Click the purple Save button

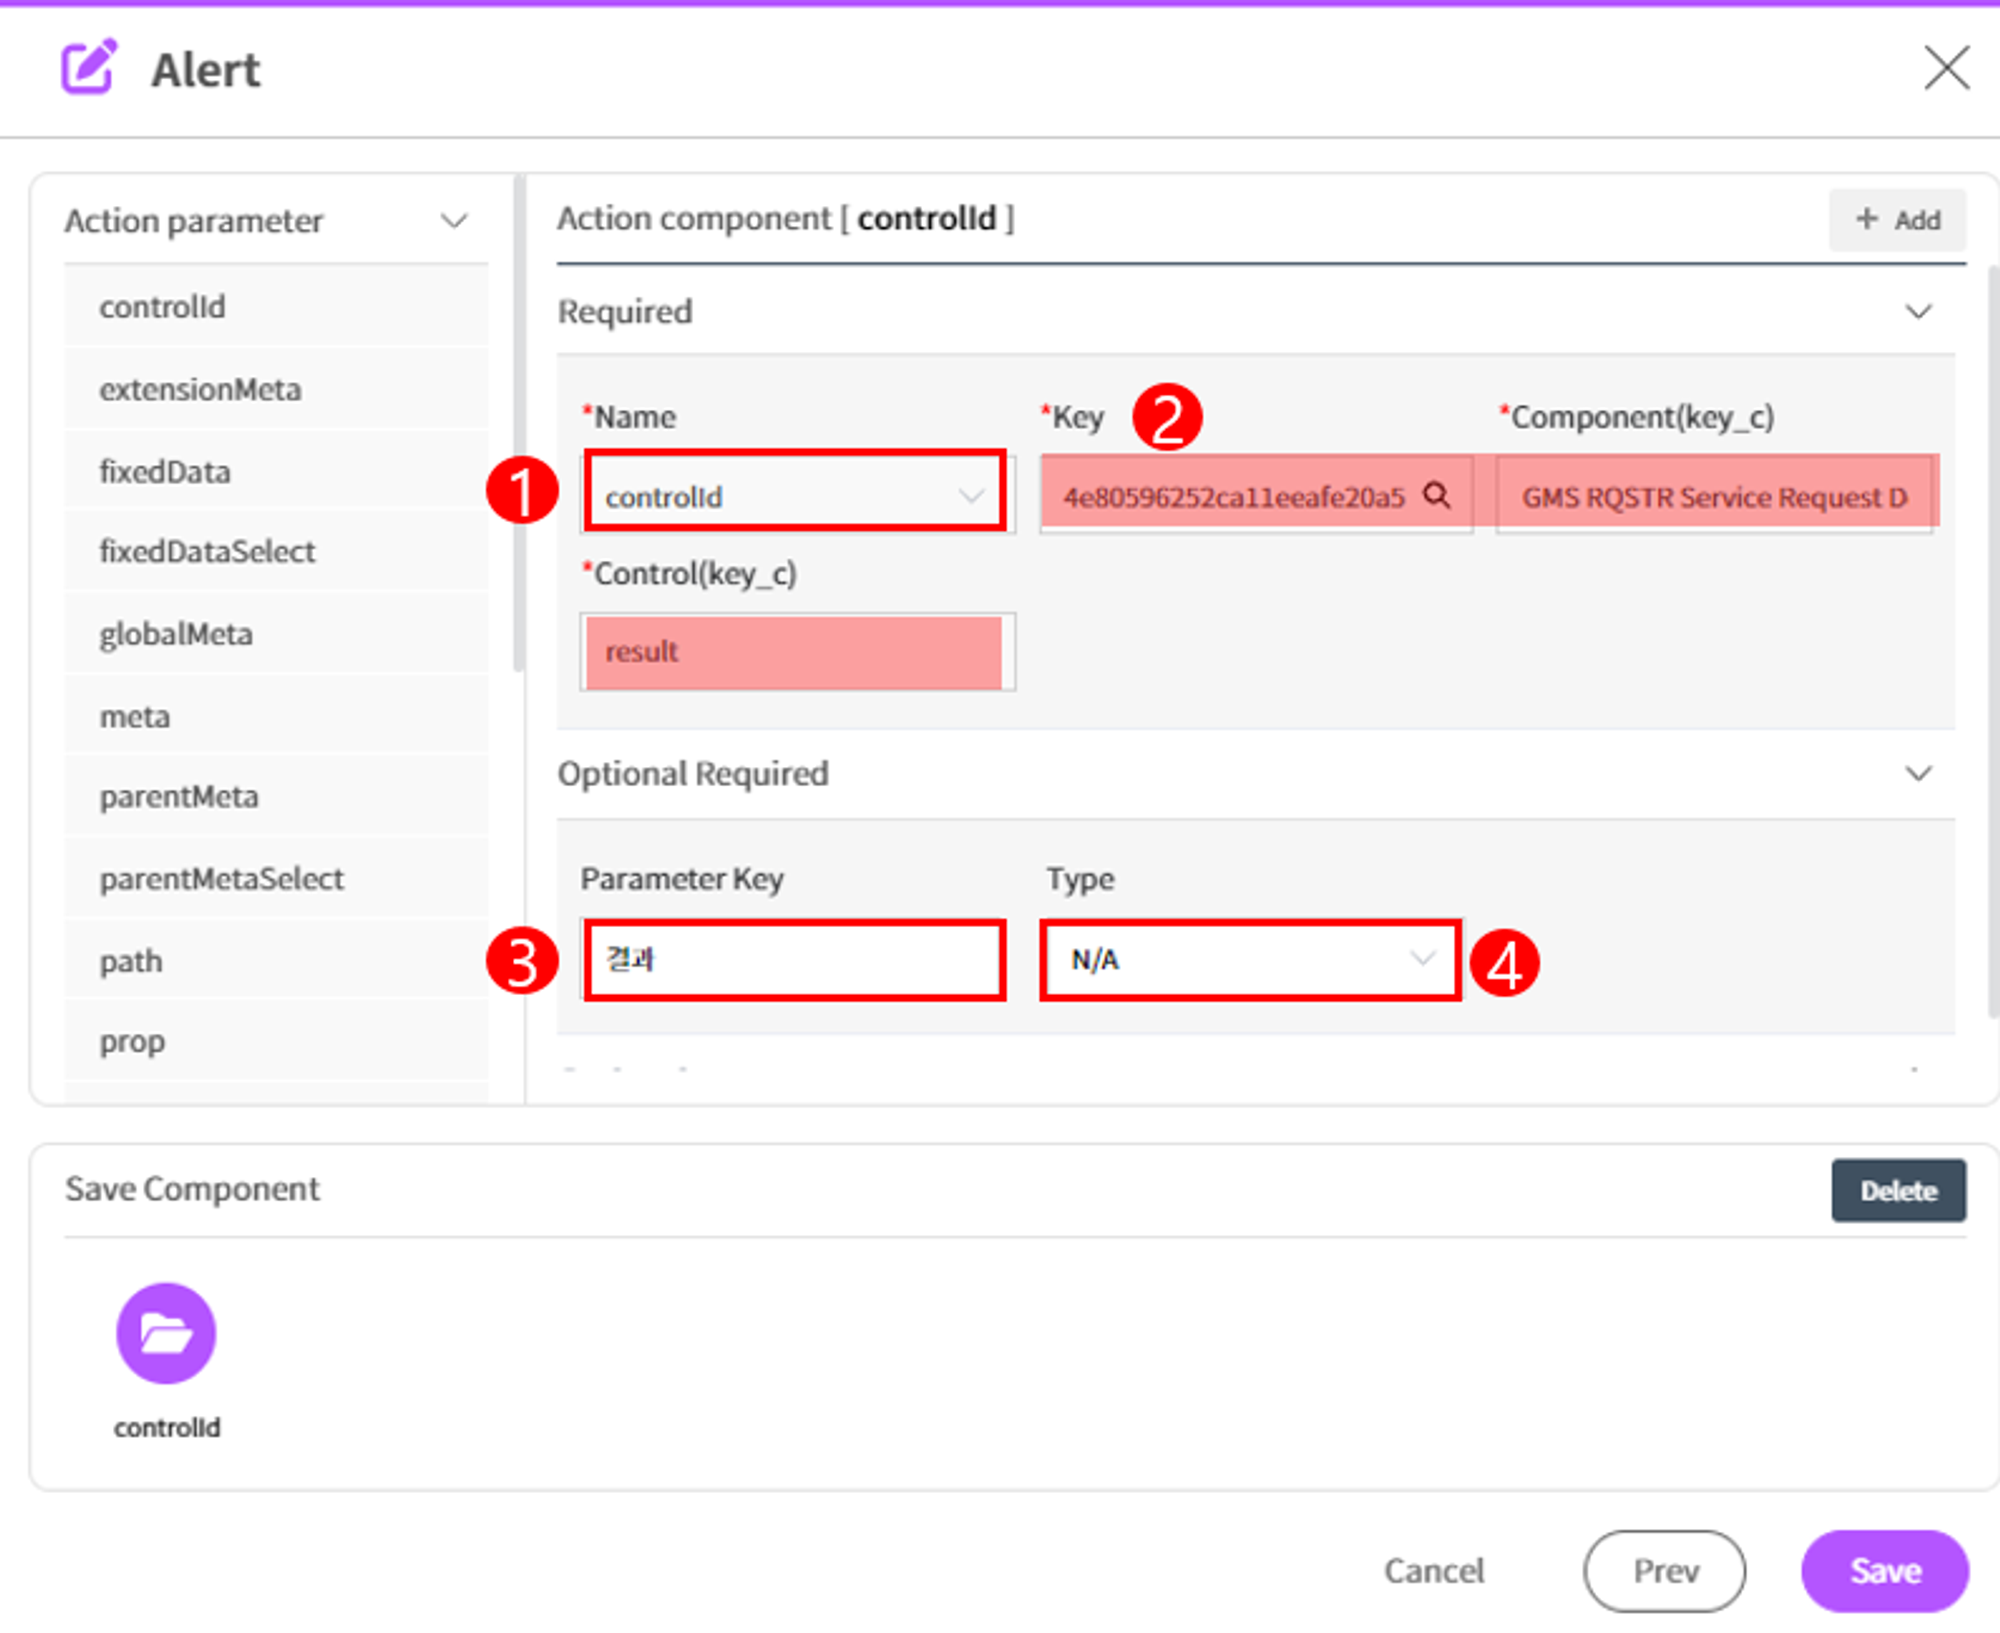pyautogui.click(x=1885, y=1571)
